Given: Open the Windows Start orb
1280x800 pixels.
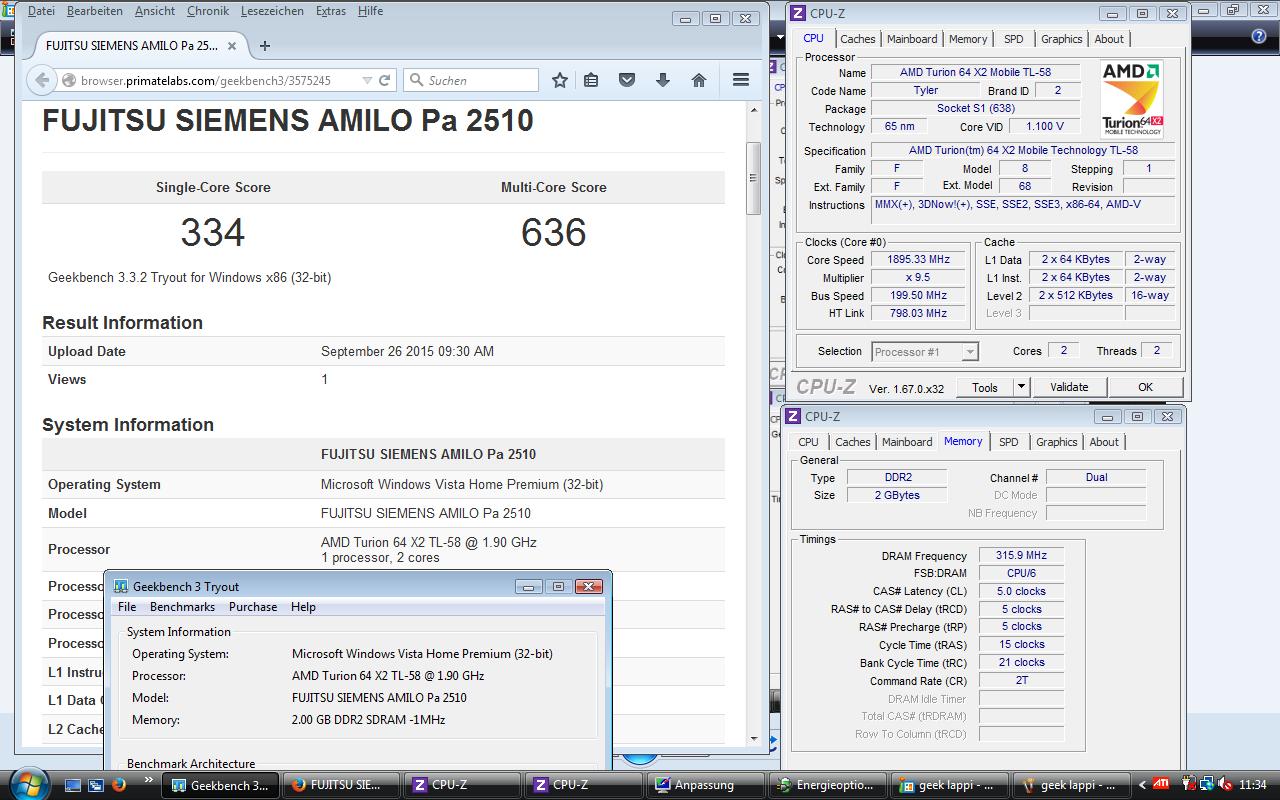Looking at the screenshot, I should pos(27,783).
